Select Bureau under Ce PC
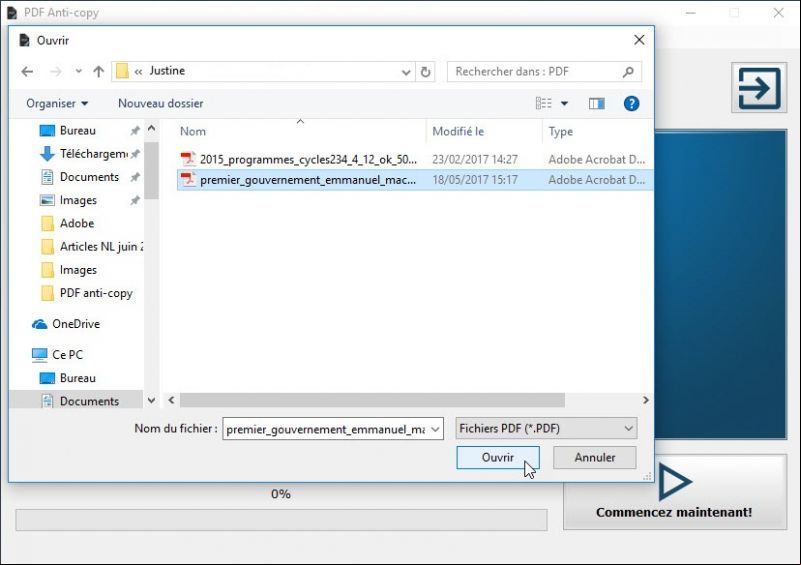This screenshot has height=565, width=801. pos(67,378)
